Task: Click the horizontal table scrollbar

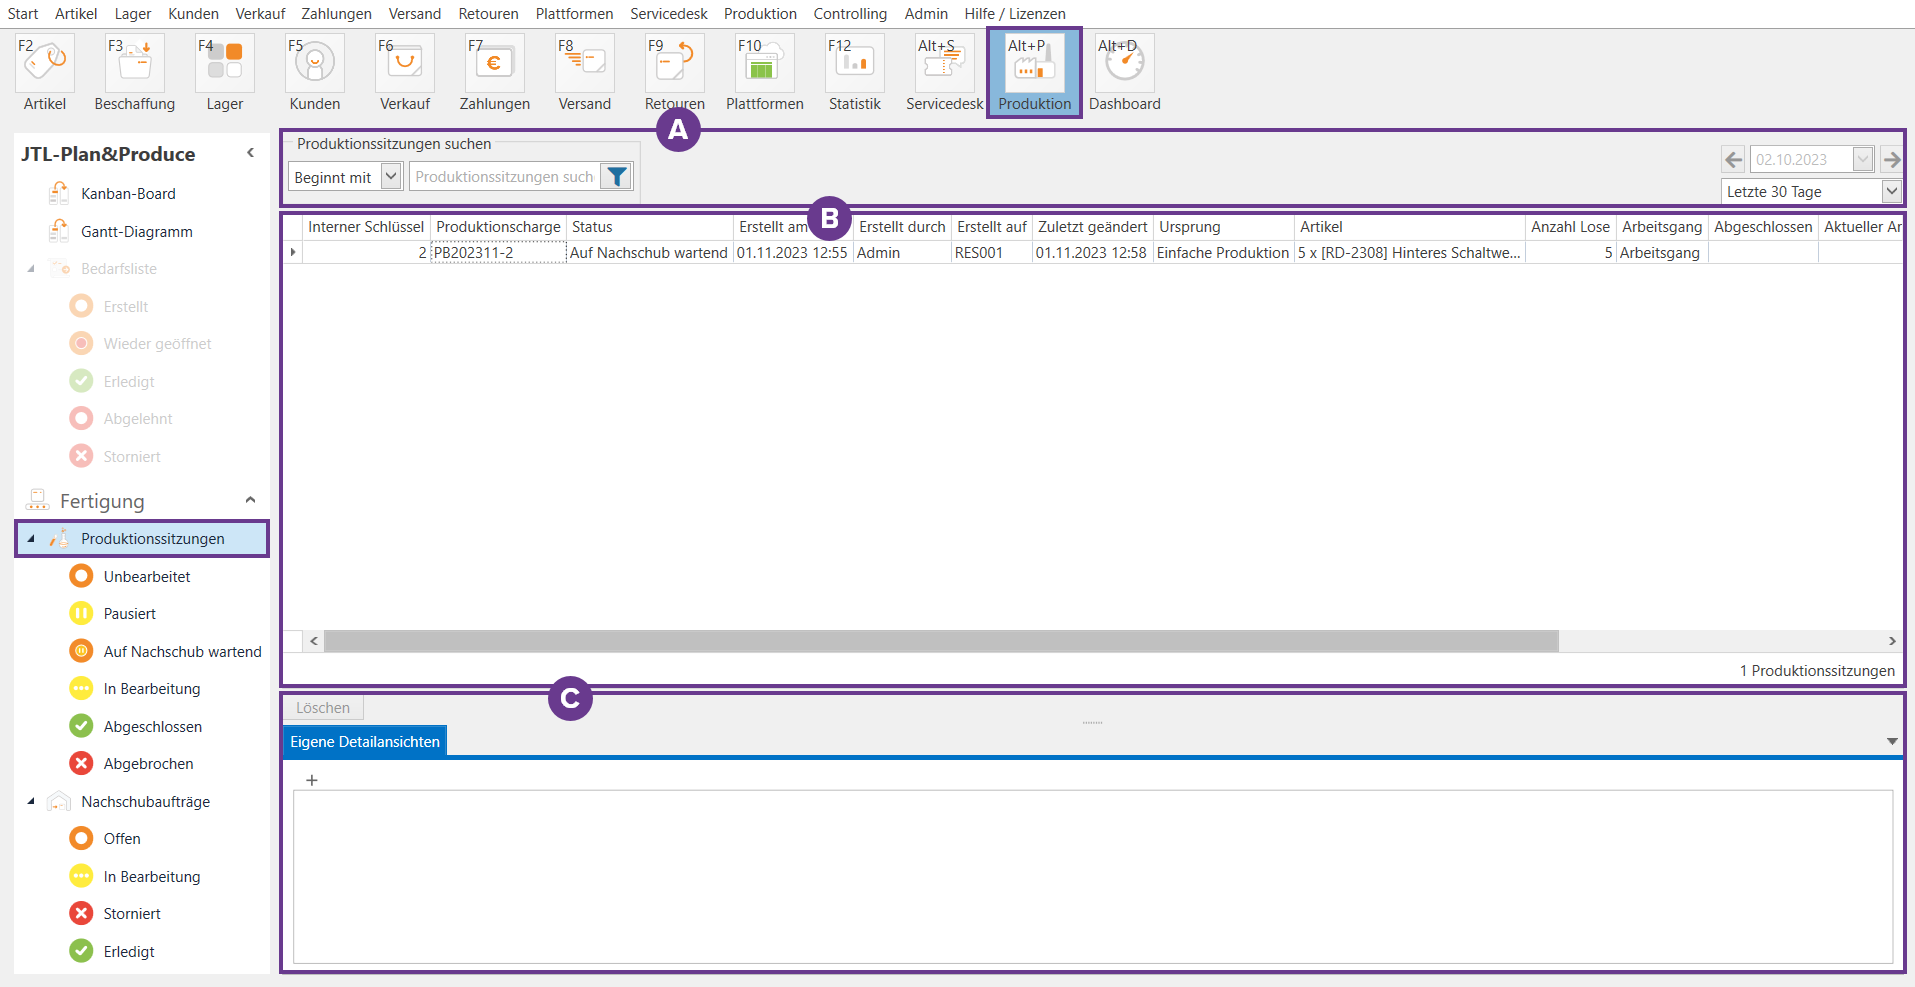Action: coord(940,641)
